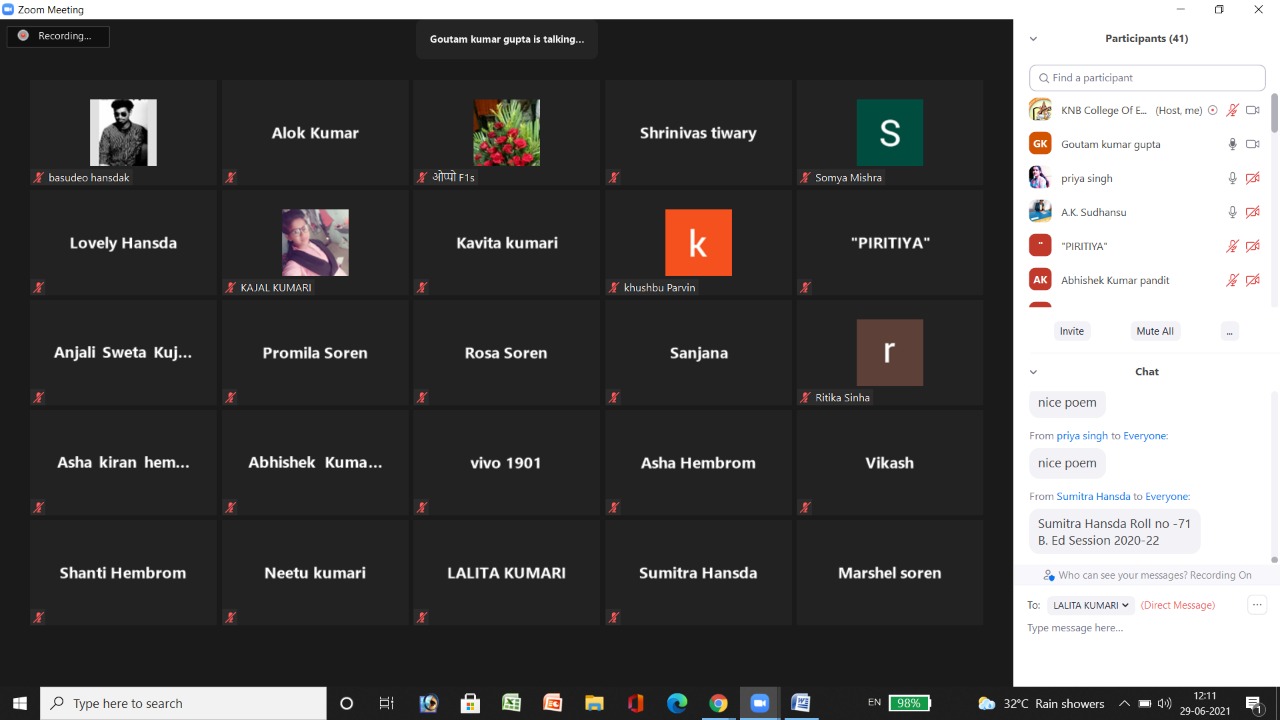Click the 32°C Rain showers weather widget

[1041, 703]
